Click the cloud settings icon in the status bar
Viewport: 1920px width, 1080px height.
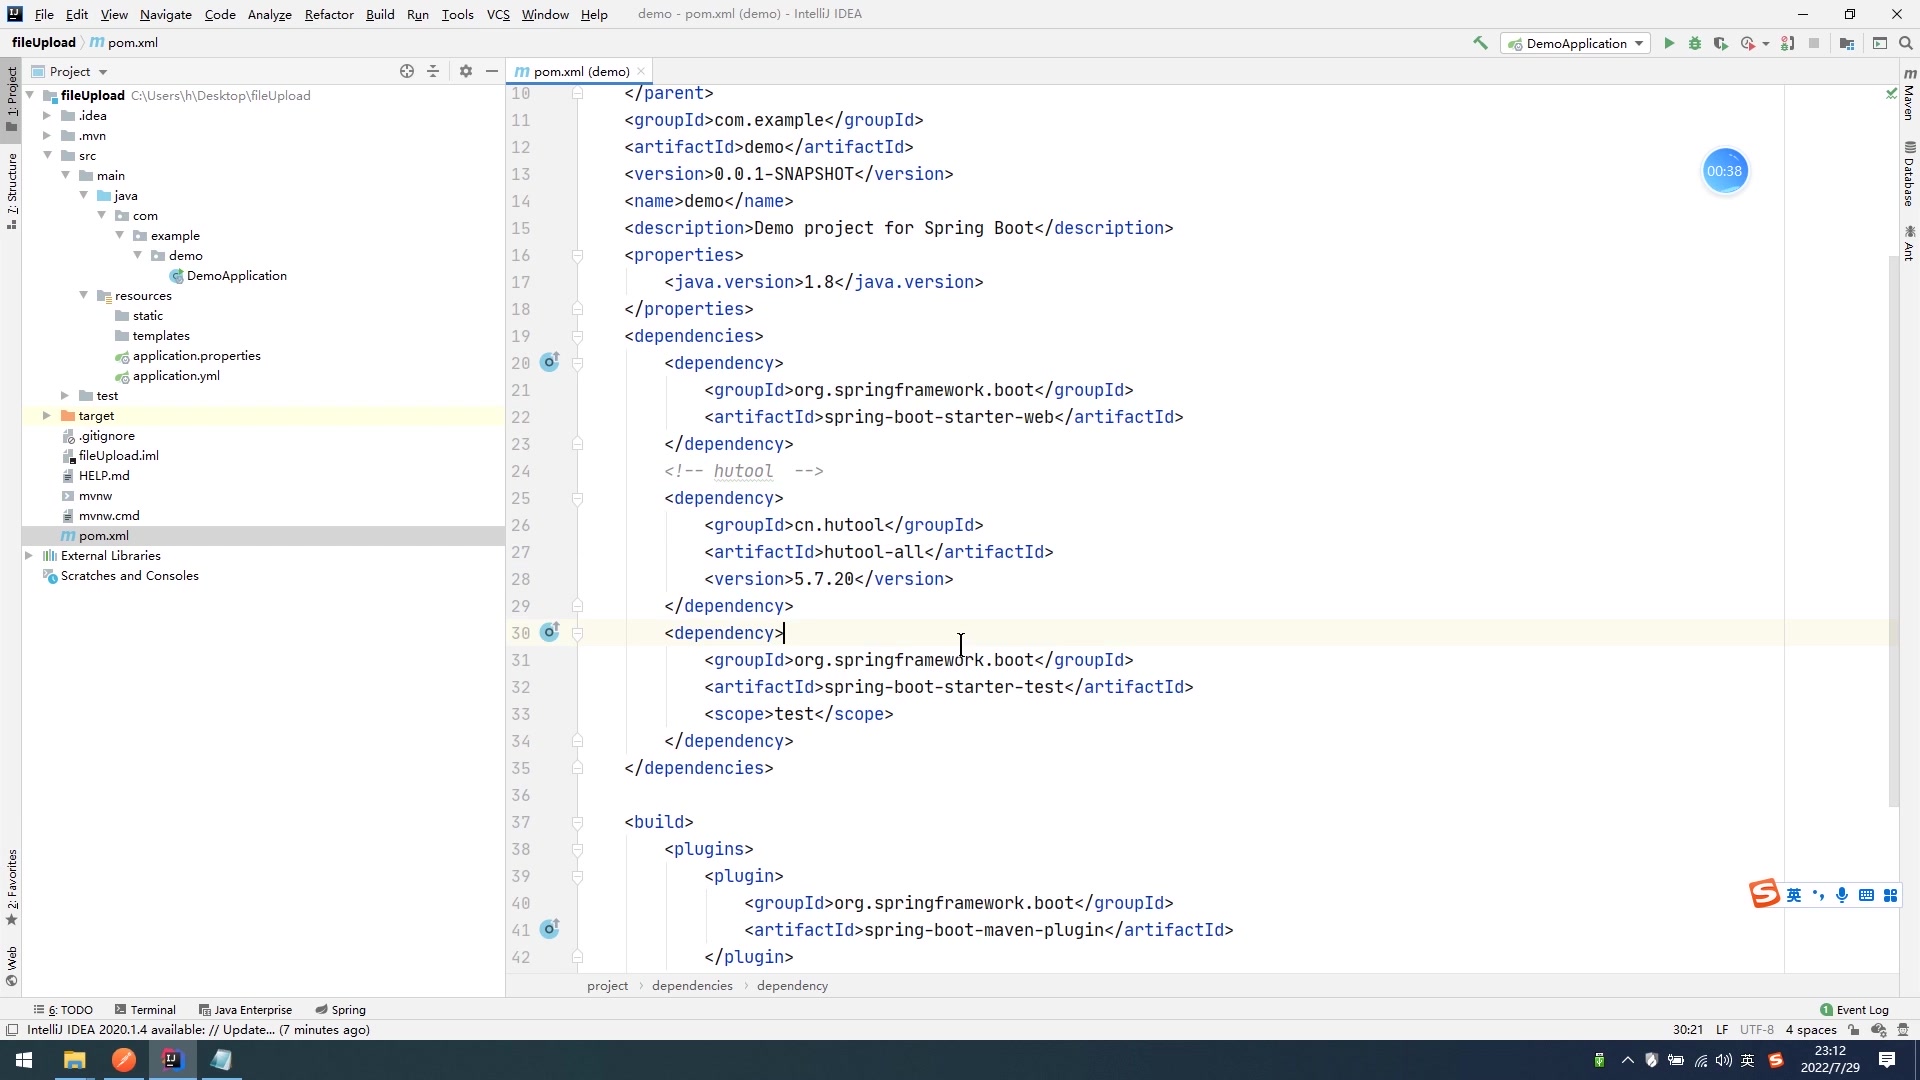pos(1879,1029)
